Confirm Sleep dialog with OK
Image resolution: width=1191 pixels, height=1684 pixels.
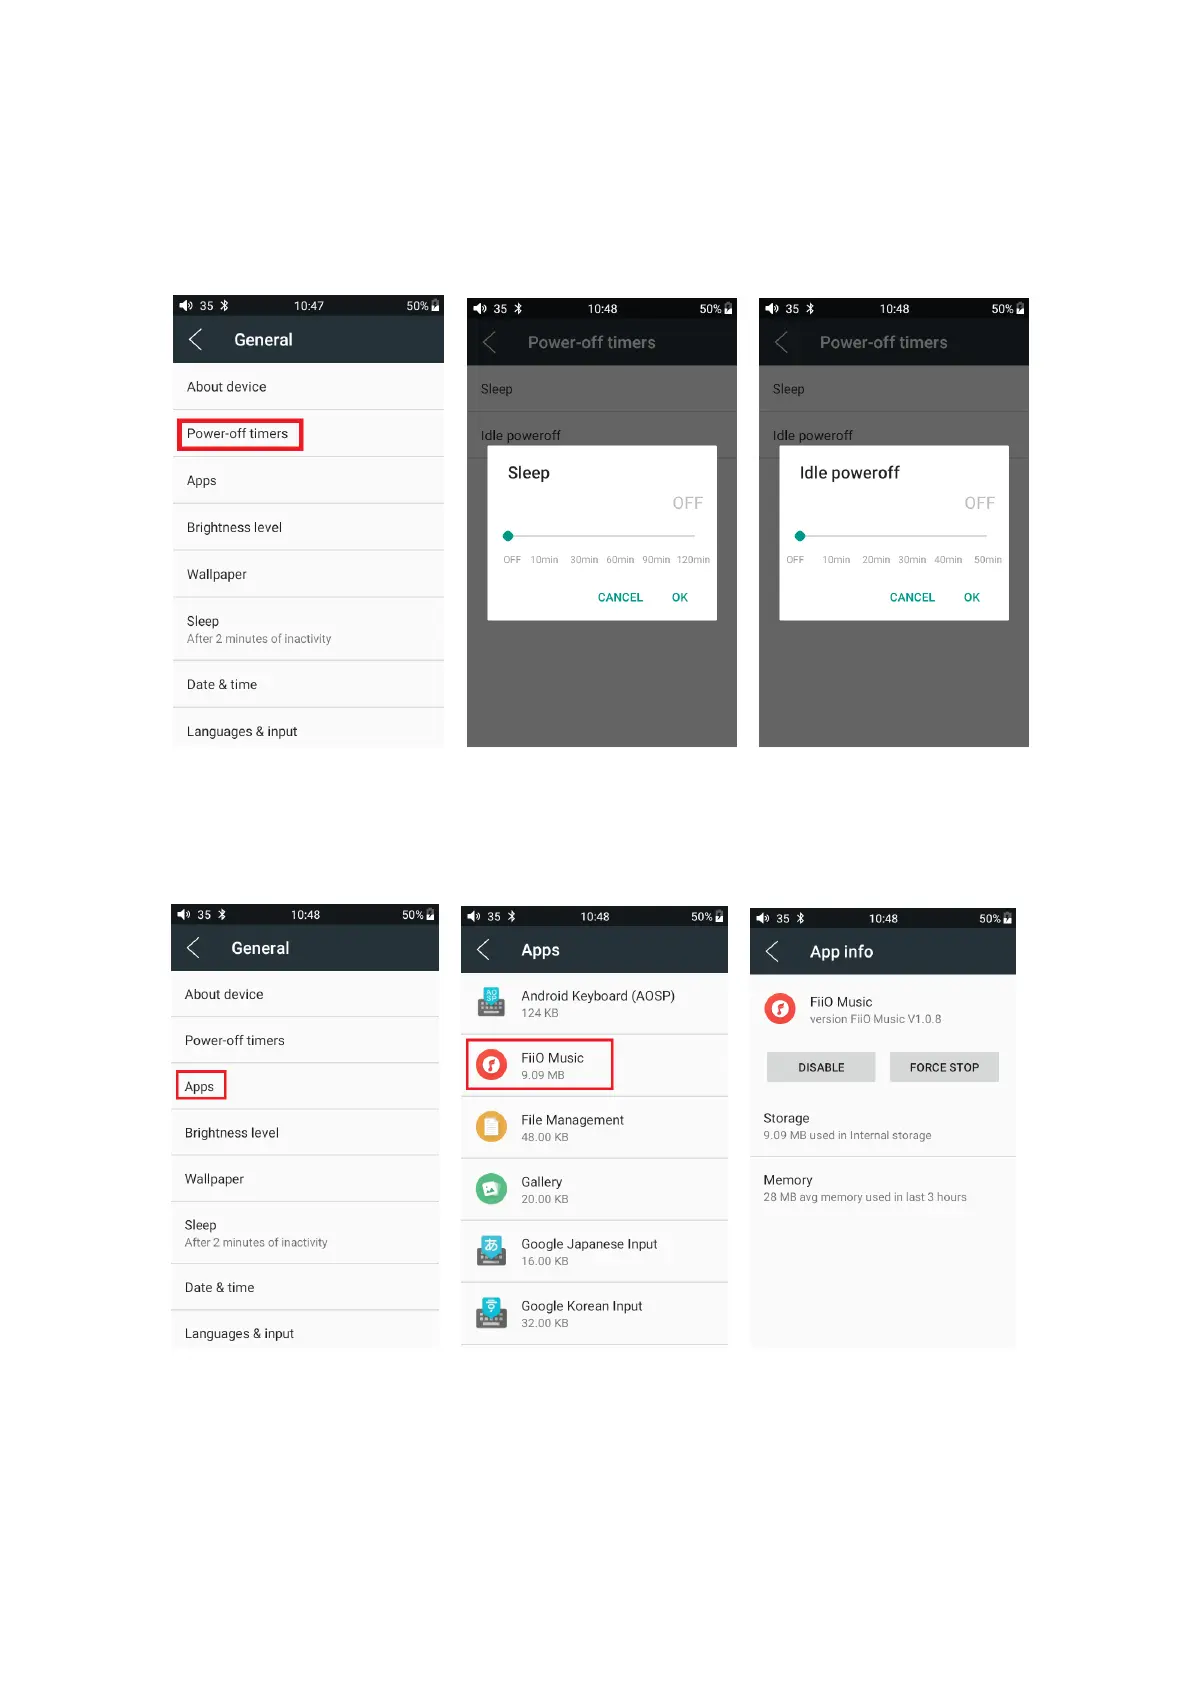coord(680,597)
